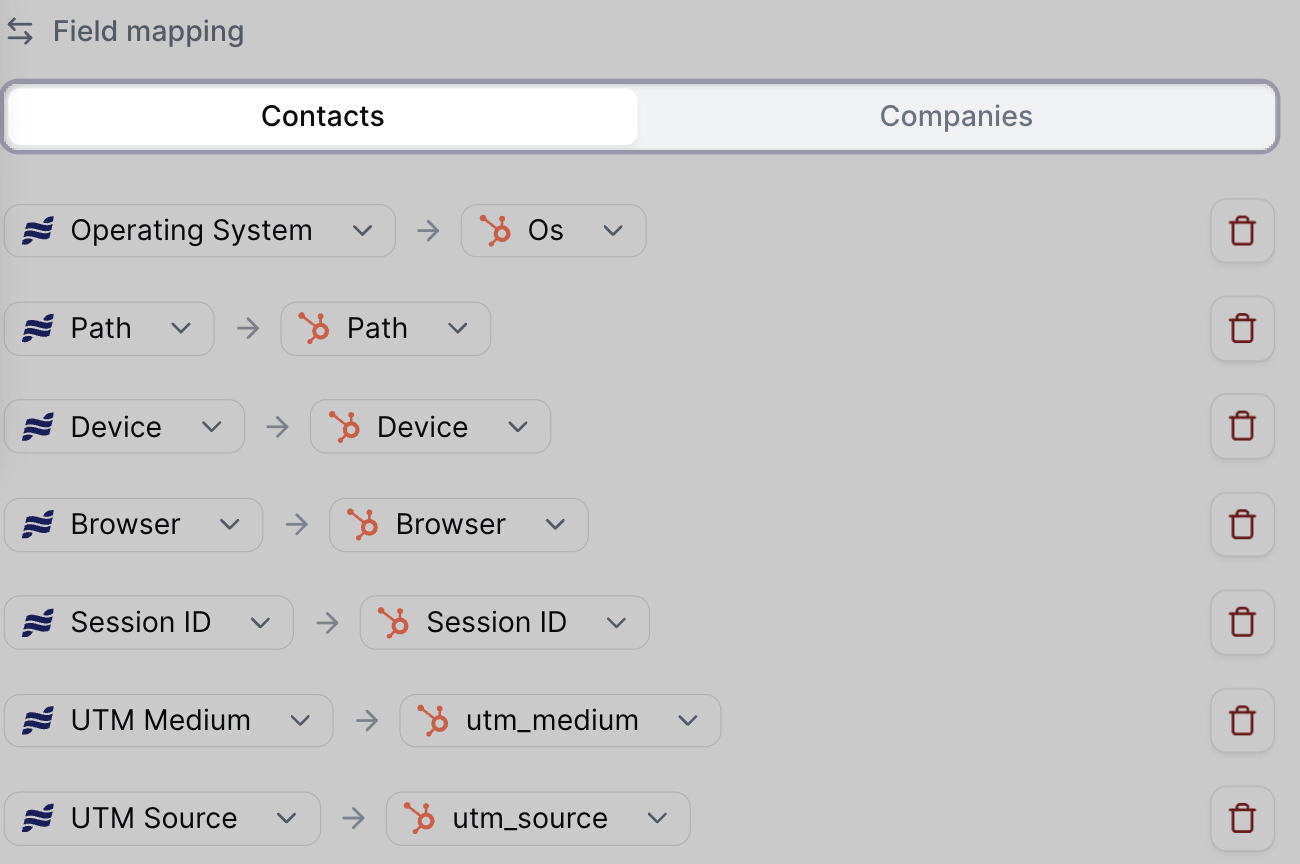This screenshot has height=864, width=1300.
Task: Trash the UTM Source mapping row
Action: click(x=1242, y=818)
